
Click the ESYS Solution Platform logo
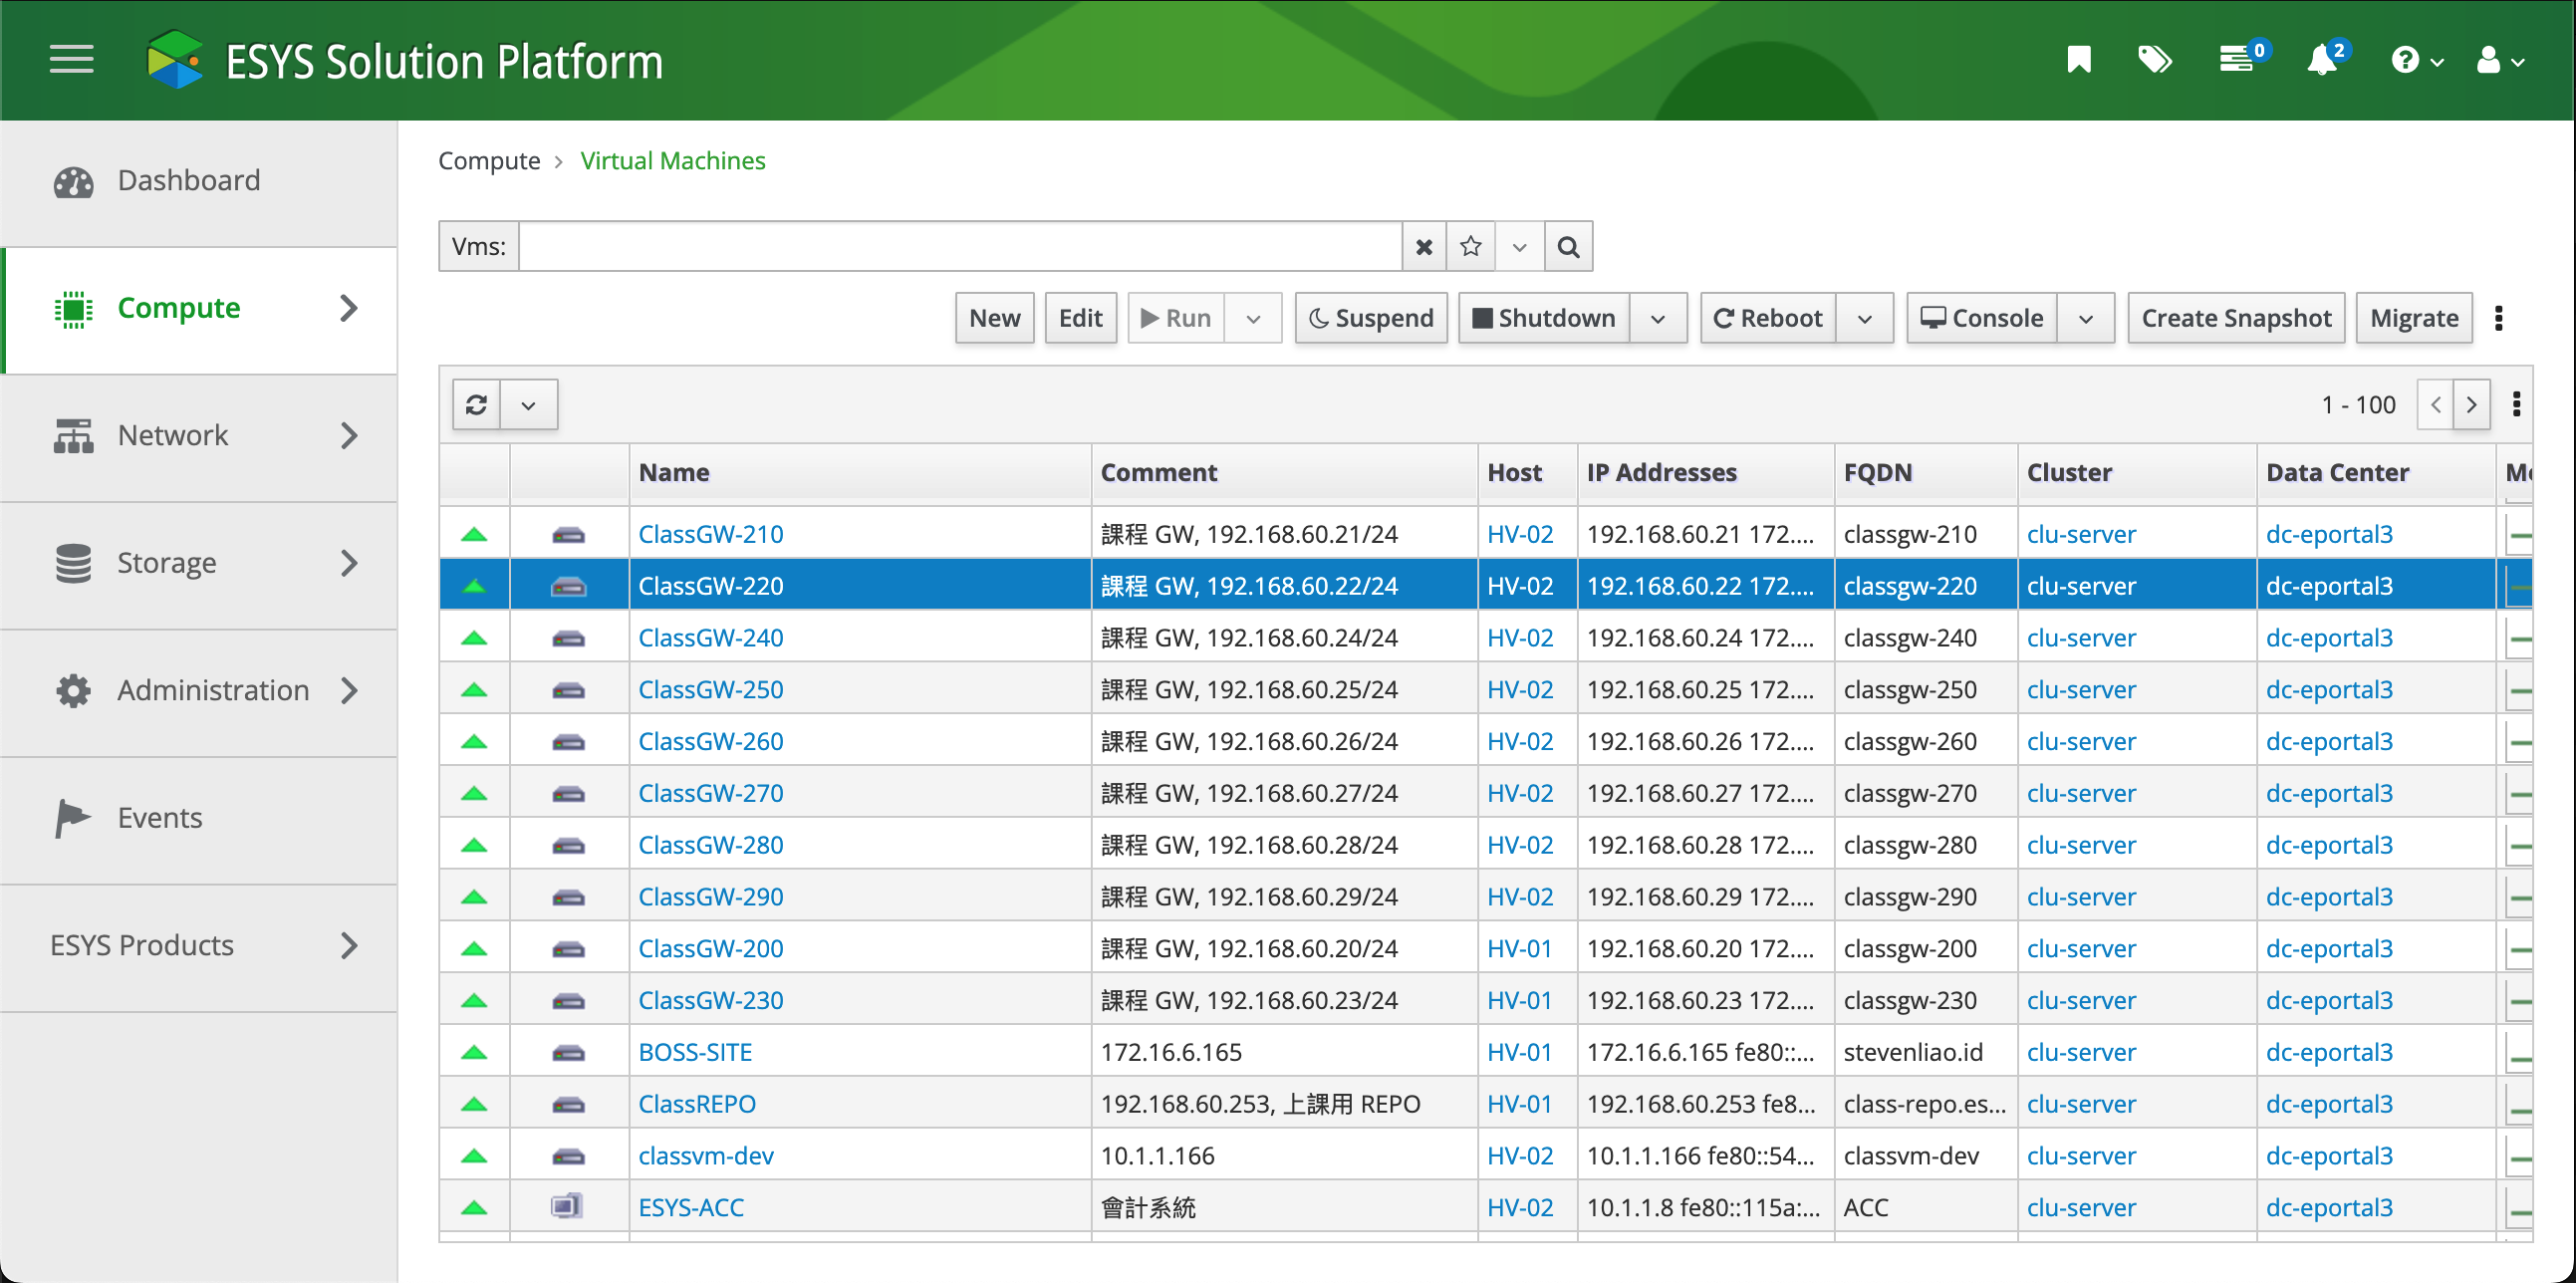(405, 60)
